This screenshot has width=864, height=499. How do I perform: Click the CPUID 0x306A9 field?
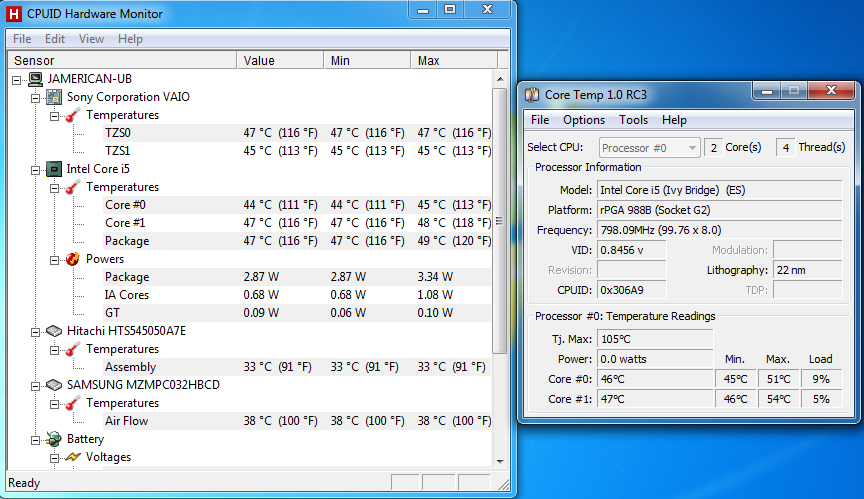click(631, 290)
